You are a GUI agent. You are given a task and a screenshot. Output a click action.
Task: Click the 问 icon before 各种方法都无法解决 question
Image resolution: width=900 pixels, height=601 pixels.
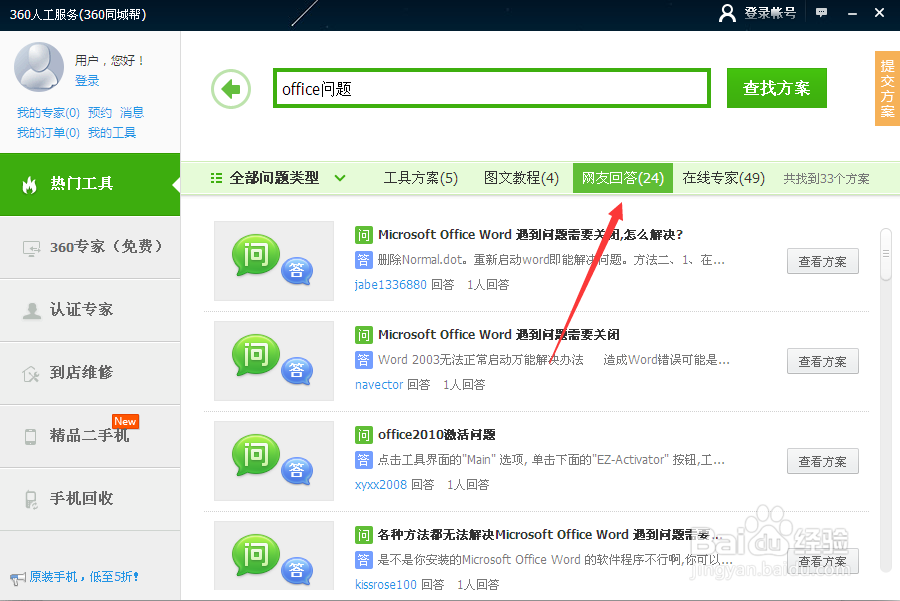tap(363, 535)
